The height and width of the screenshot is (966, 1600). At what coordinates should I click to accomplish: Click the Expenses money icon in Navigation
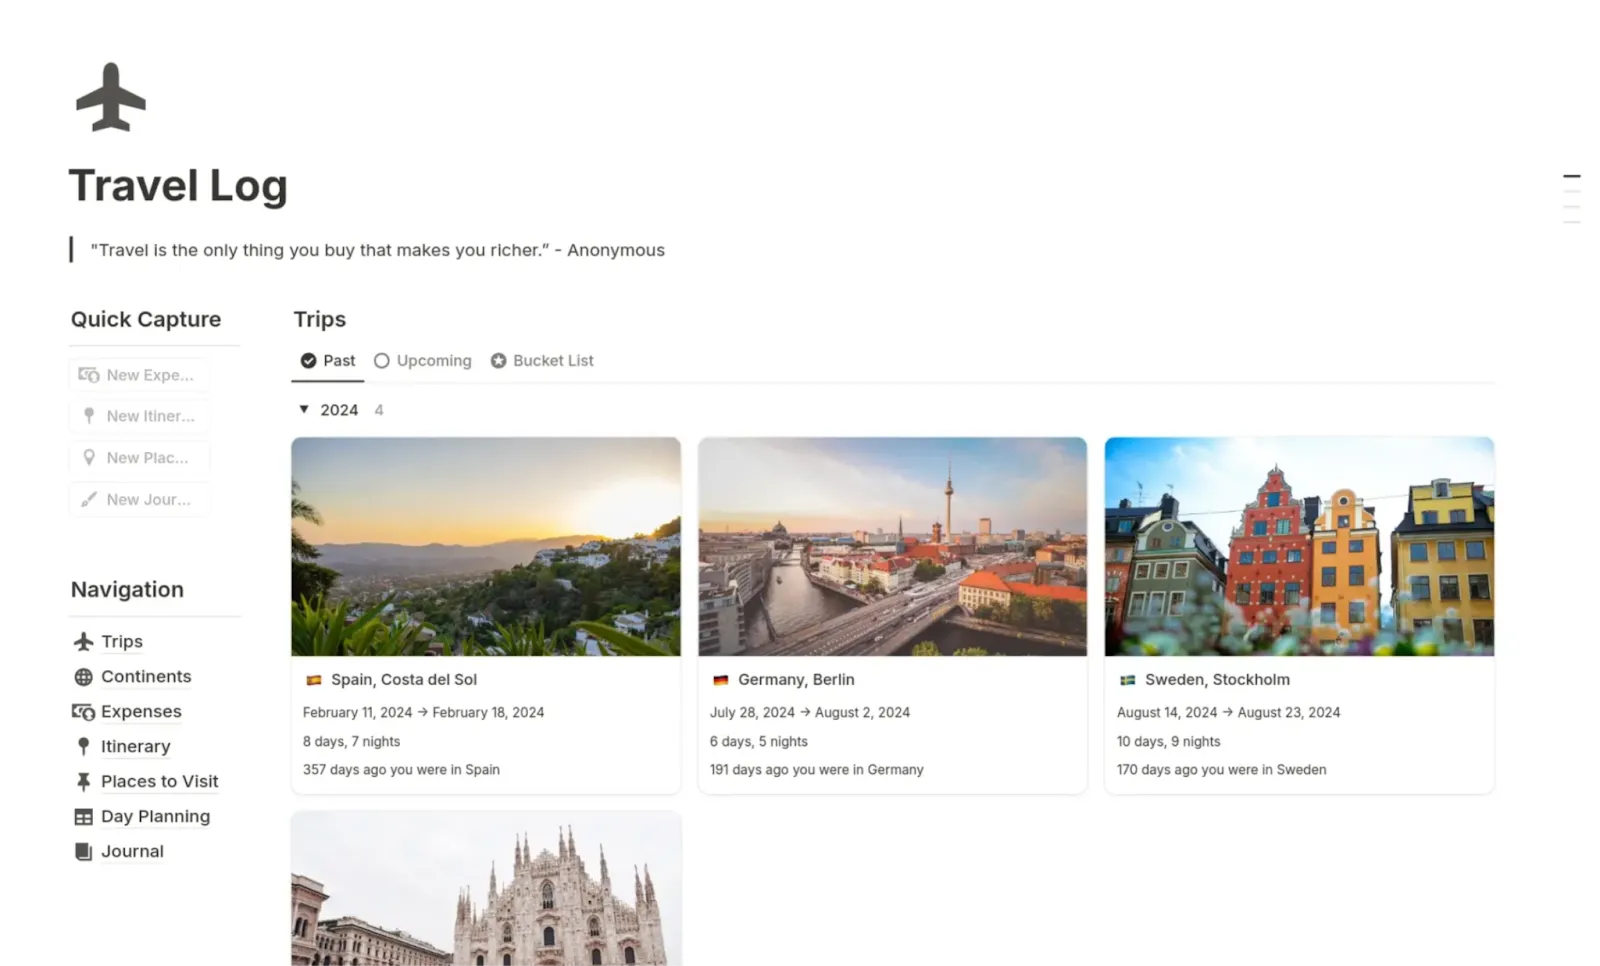(84, 712)
